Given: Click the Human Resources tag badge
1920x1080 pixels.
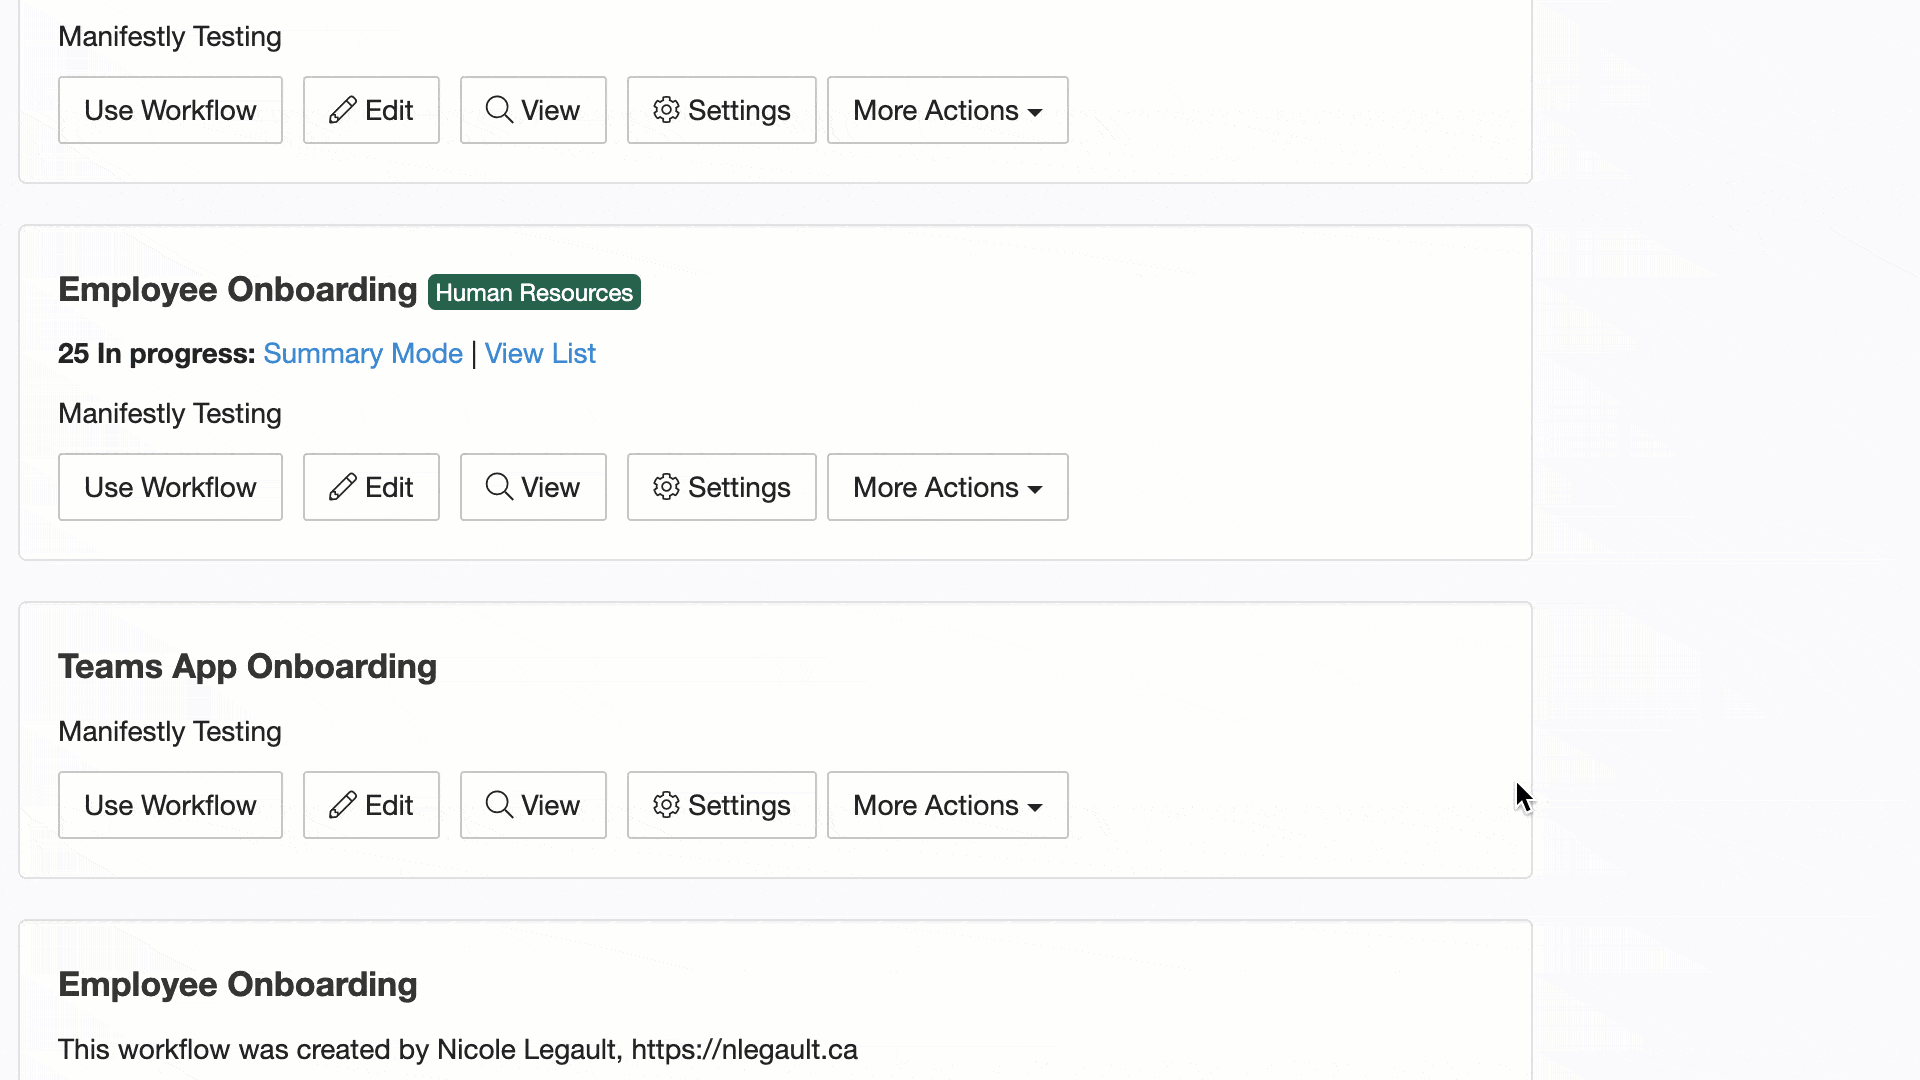Looking at the screenshot, I should point(534,293).
